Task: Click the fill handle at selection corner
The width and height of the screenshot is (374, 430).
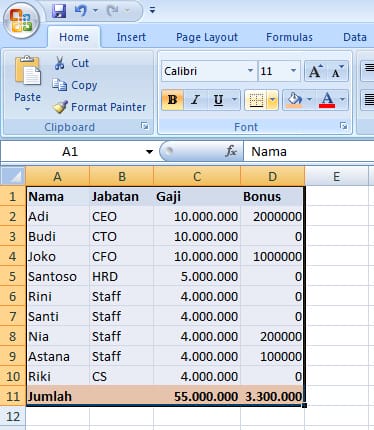Action: pyautogui.click(x=305, y=405)
